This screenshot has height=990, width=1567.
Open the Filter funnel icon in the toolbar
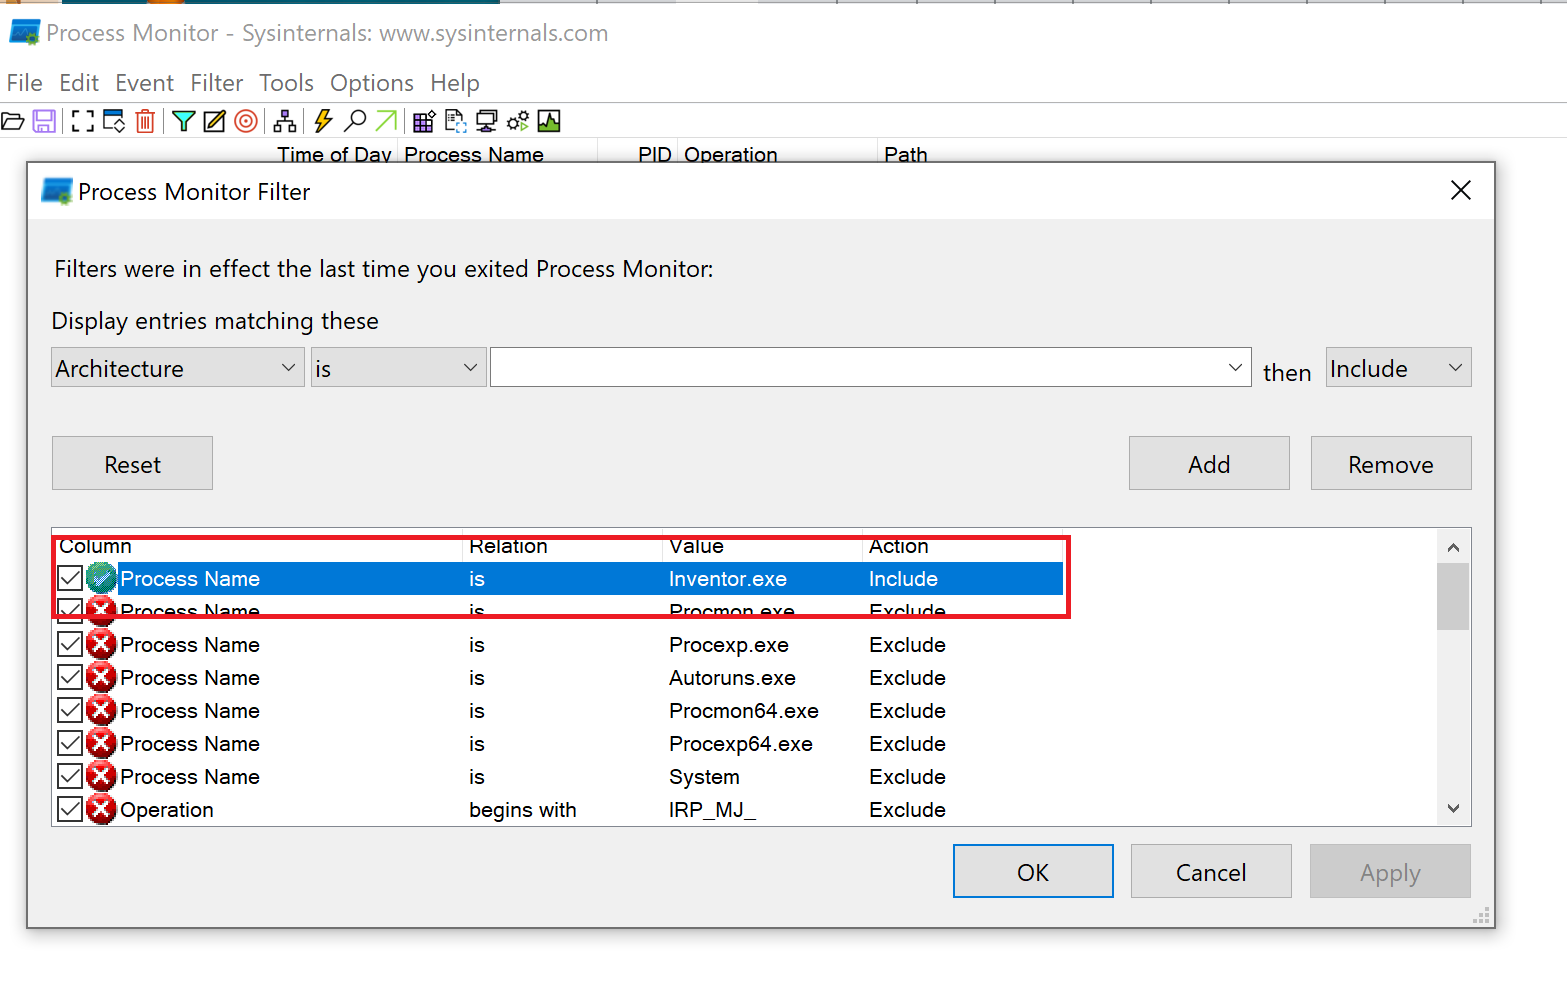click(184, 120)
